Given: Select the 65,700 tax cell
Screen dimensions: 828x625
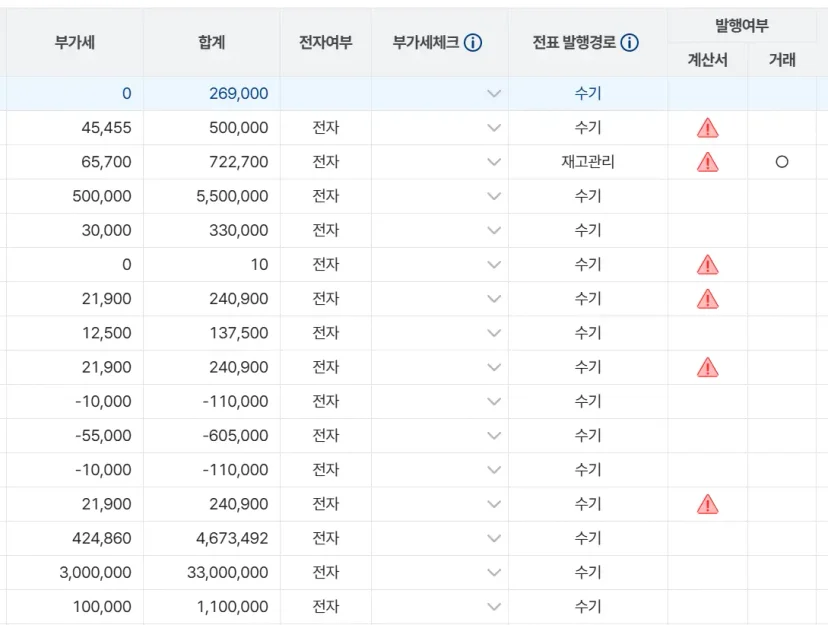Looking at the screenshot, I should click(x=74, y=162).
